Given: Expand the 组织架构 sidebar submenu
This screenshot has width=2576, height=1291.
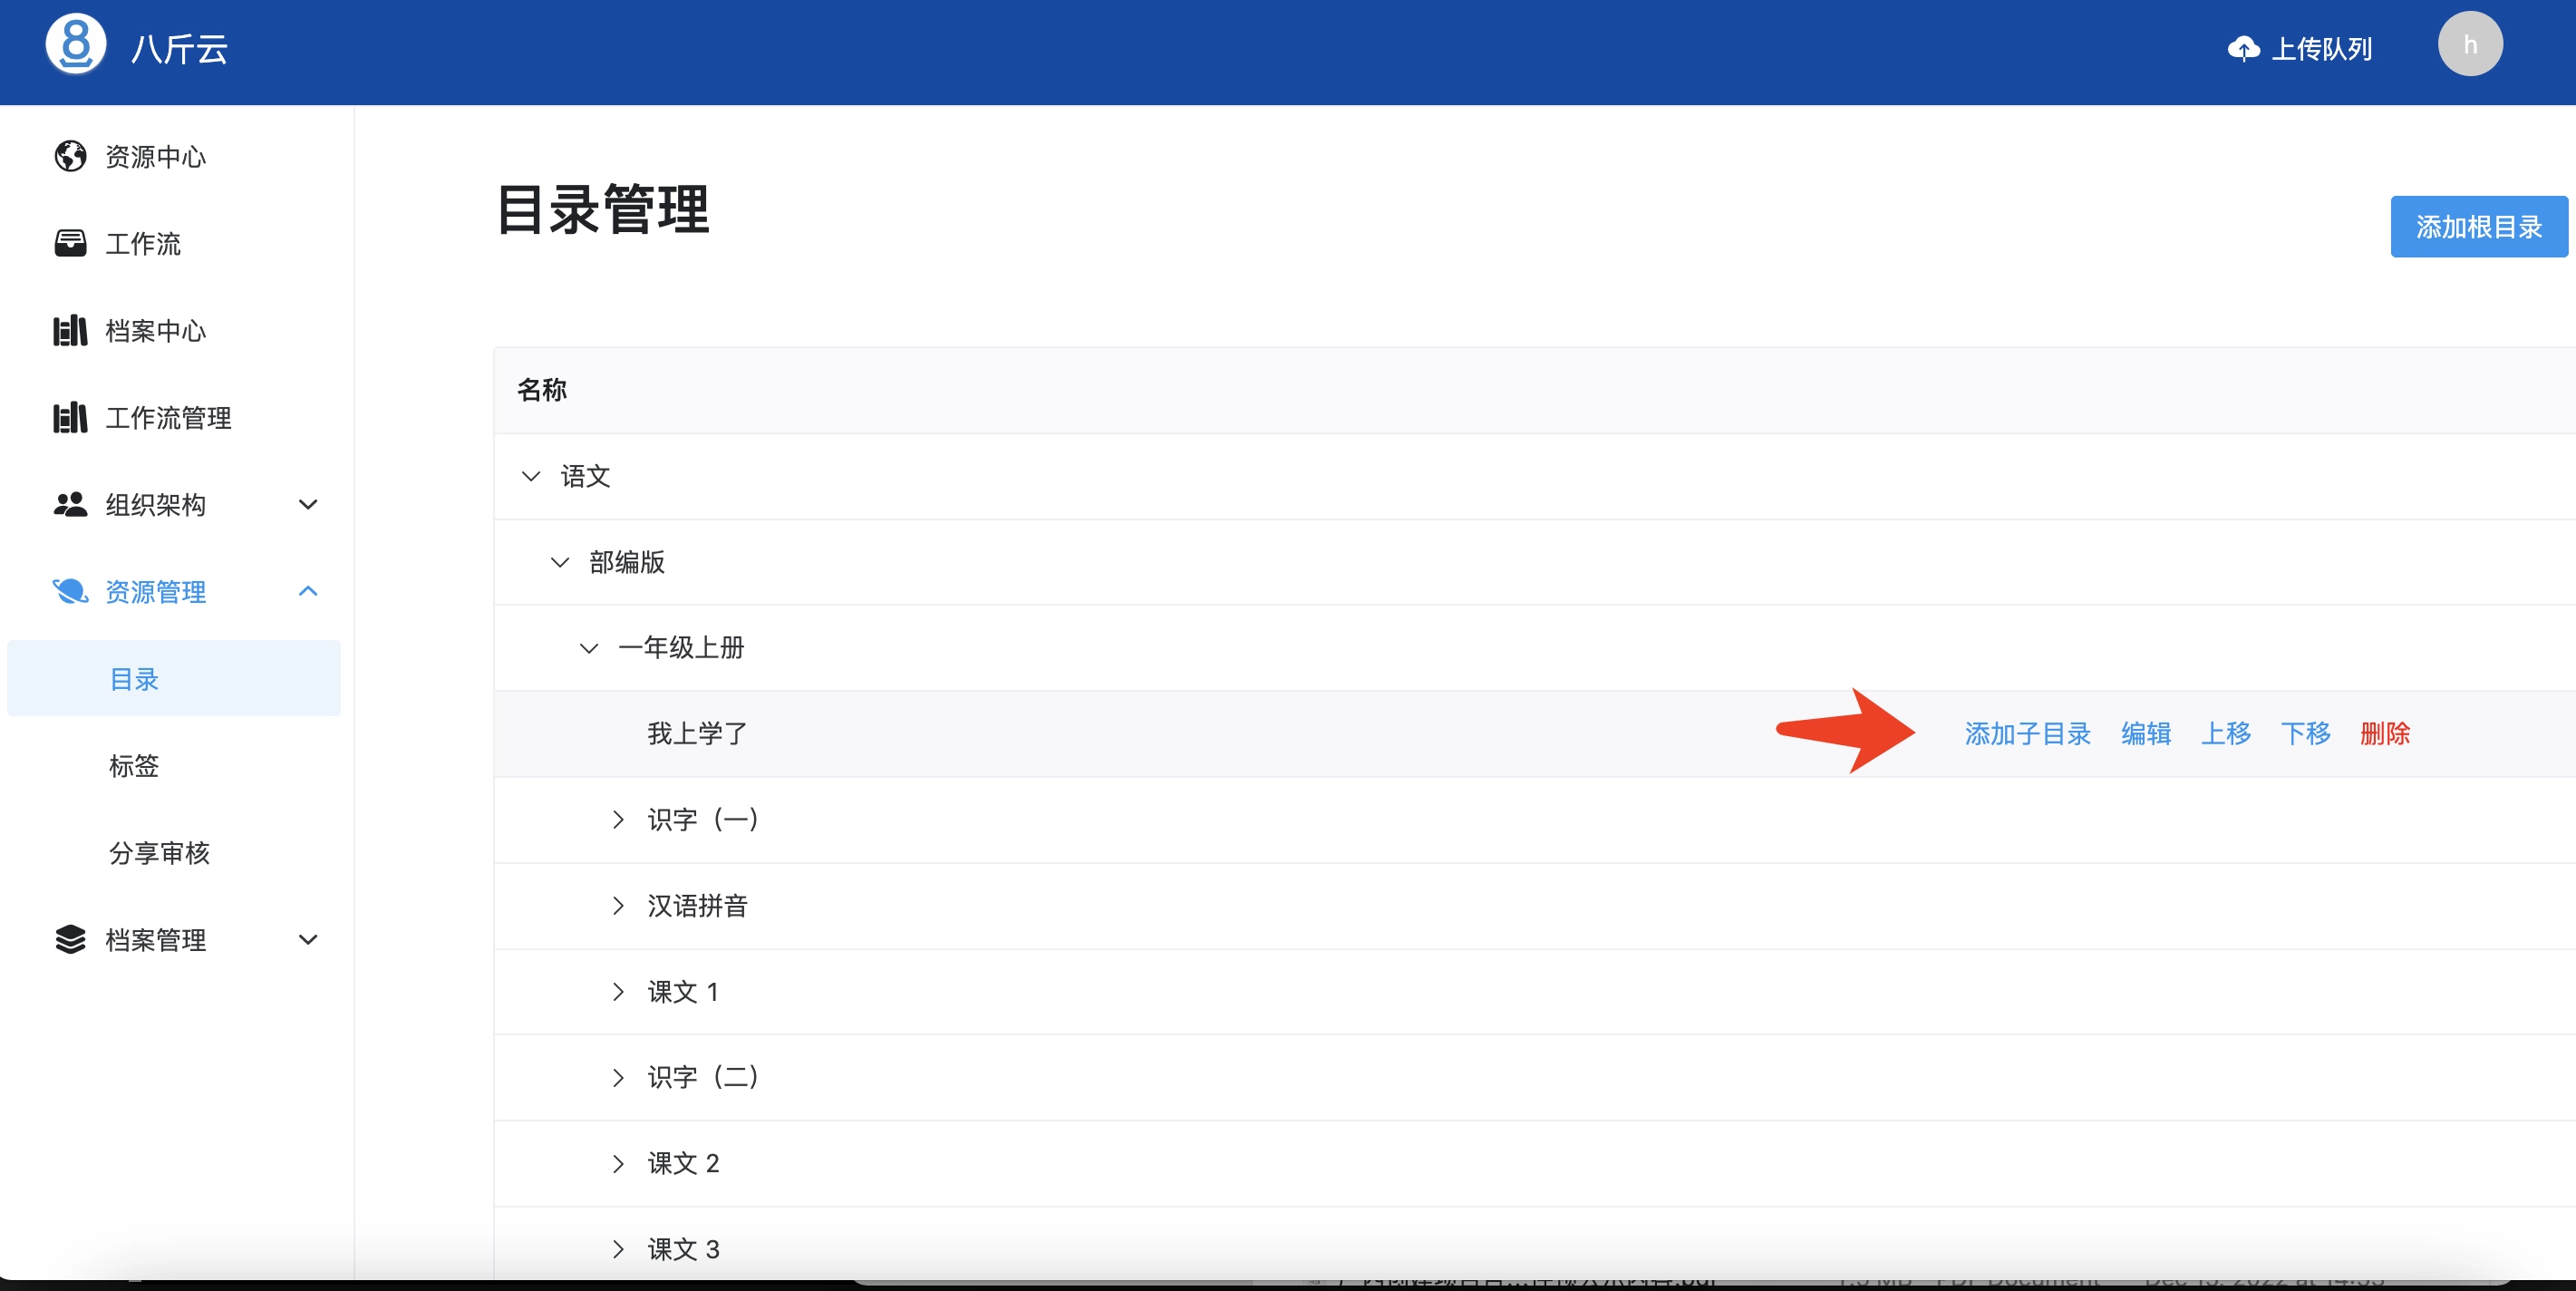Looking at the screenshot, I should pos(308,504).
